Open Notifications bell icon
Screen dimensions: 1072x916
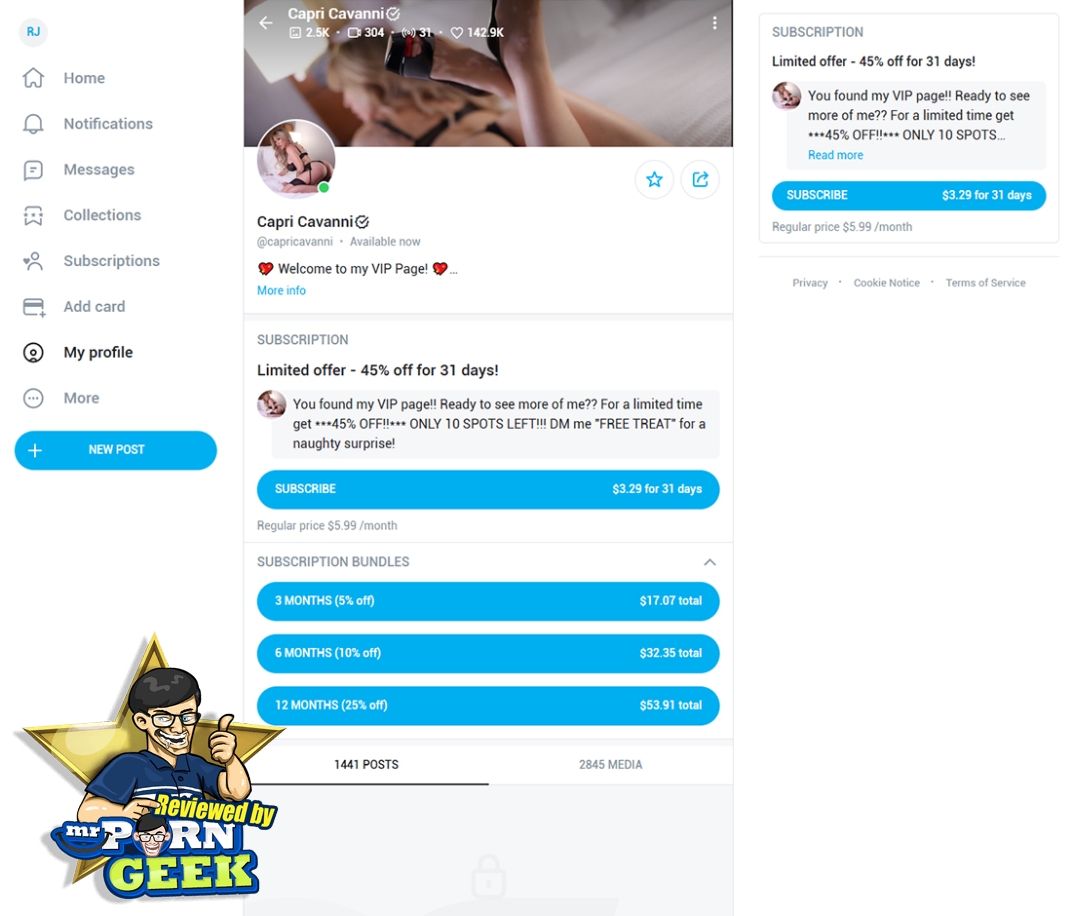[x=33, y=124]
